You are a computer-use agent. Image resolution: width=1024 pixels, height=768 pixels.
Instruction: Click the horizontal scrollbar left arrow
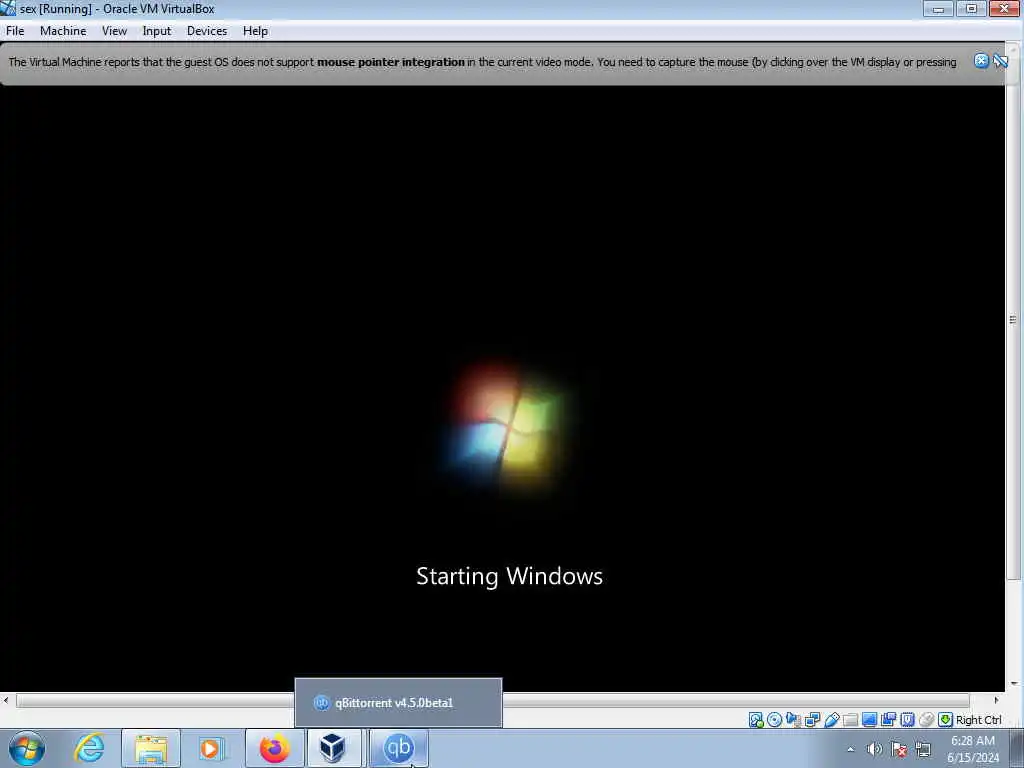point(6,700)
